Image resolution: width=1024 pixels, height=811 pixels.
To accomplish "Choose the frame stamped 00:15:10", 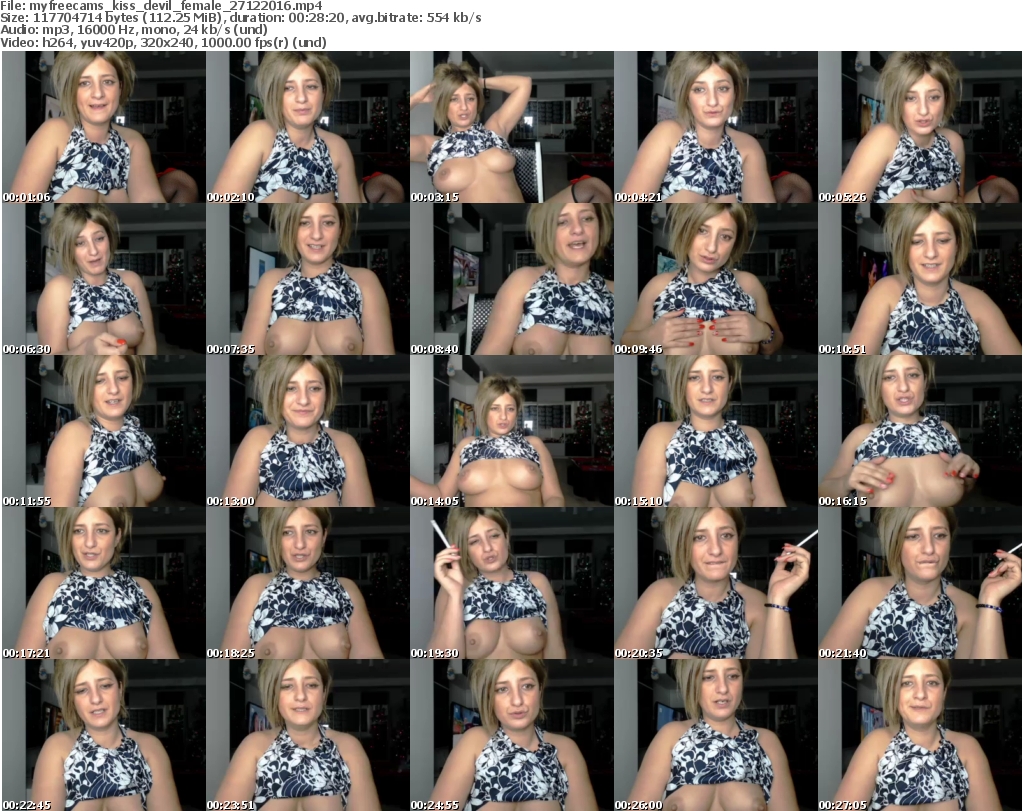I will (716, 431).
